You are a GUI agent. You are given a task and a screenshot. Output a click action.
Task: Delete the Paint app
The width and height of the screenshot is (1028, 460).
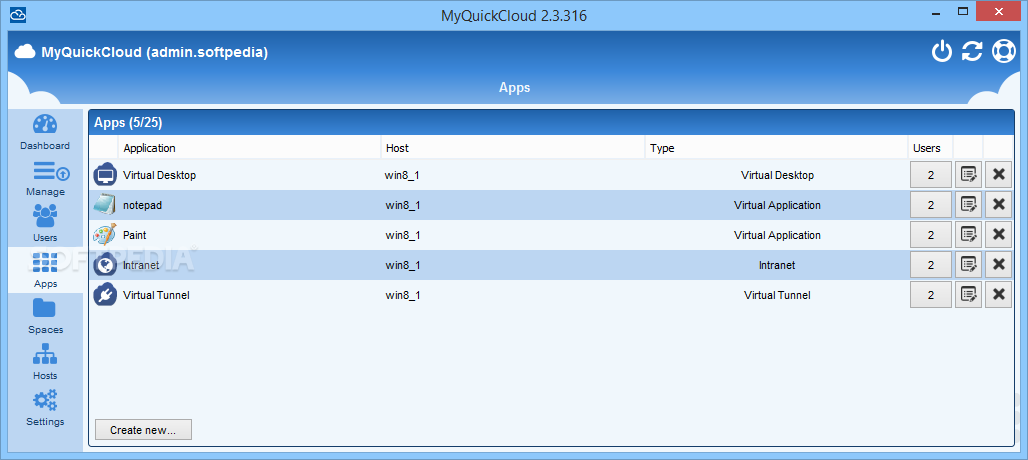pyautogui.click(x=998, y=235)
